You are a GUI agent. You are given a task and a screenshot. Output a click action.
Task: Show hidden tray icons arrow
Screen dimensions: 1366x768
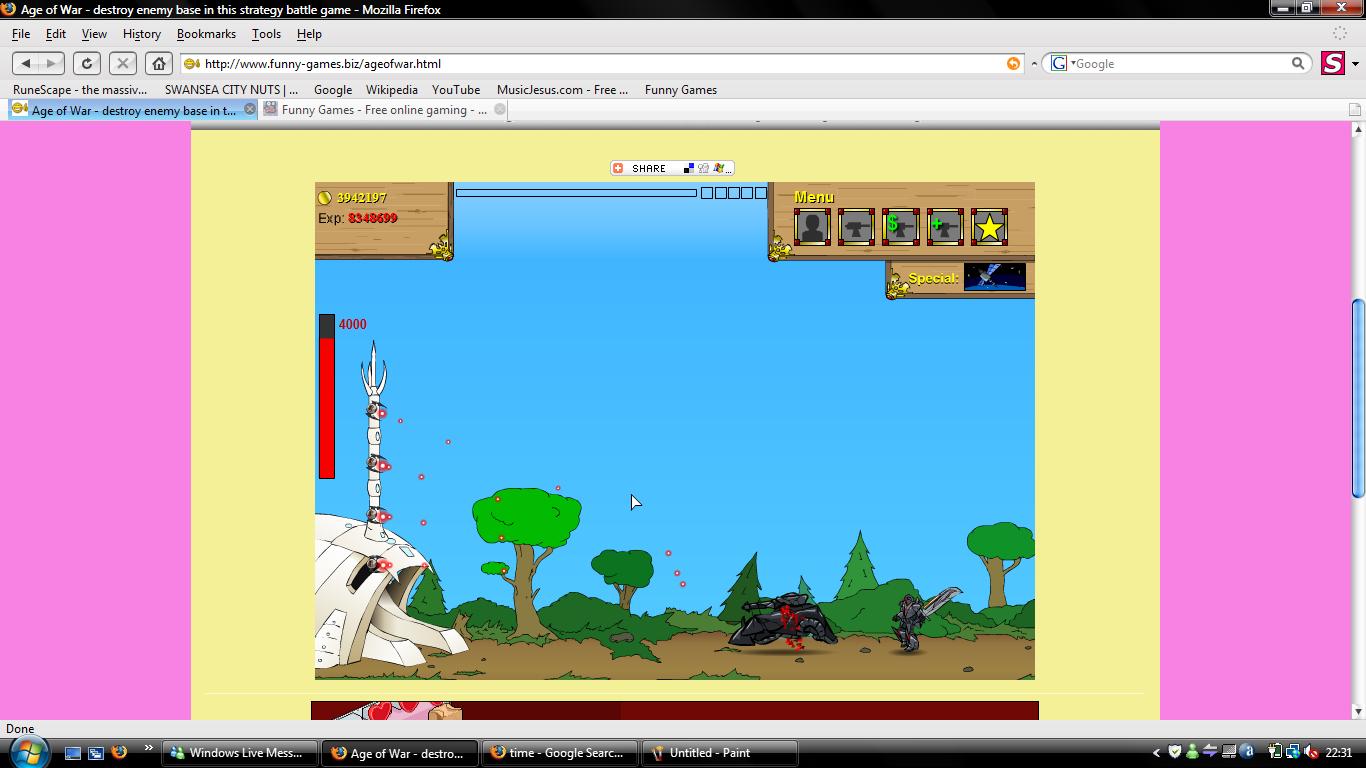(1157, 753)
